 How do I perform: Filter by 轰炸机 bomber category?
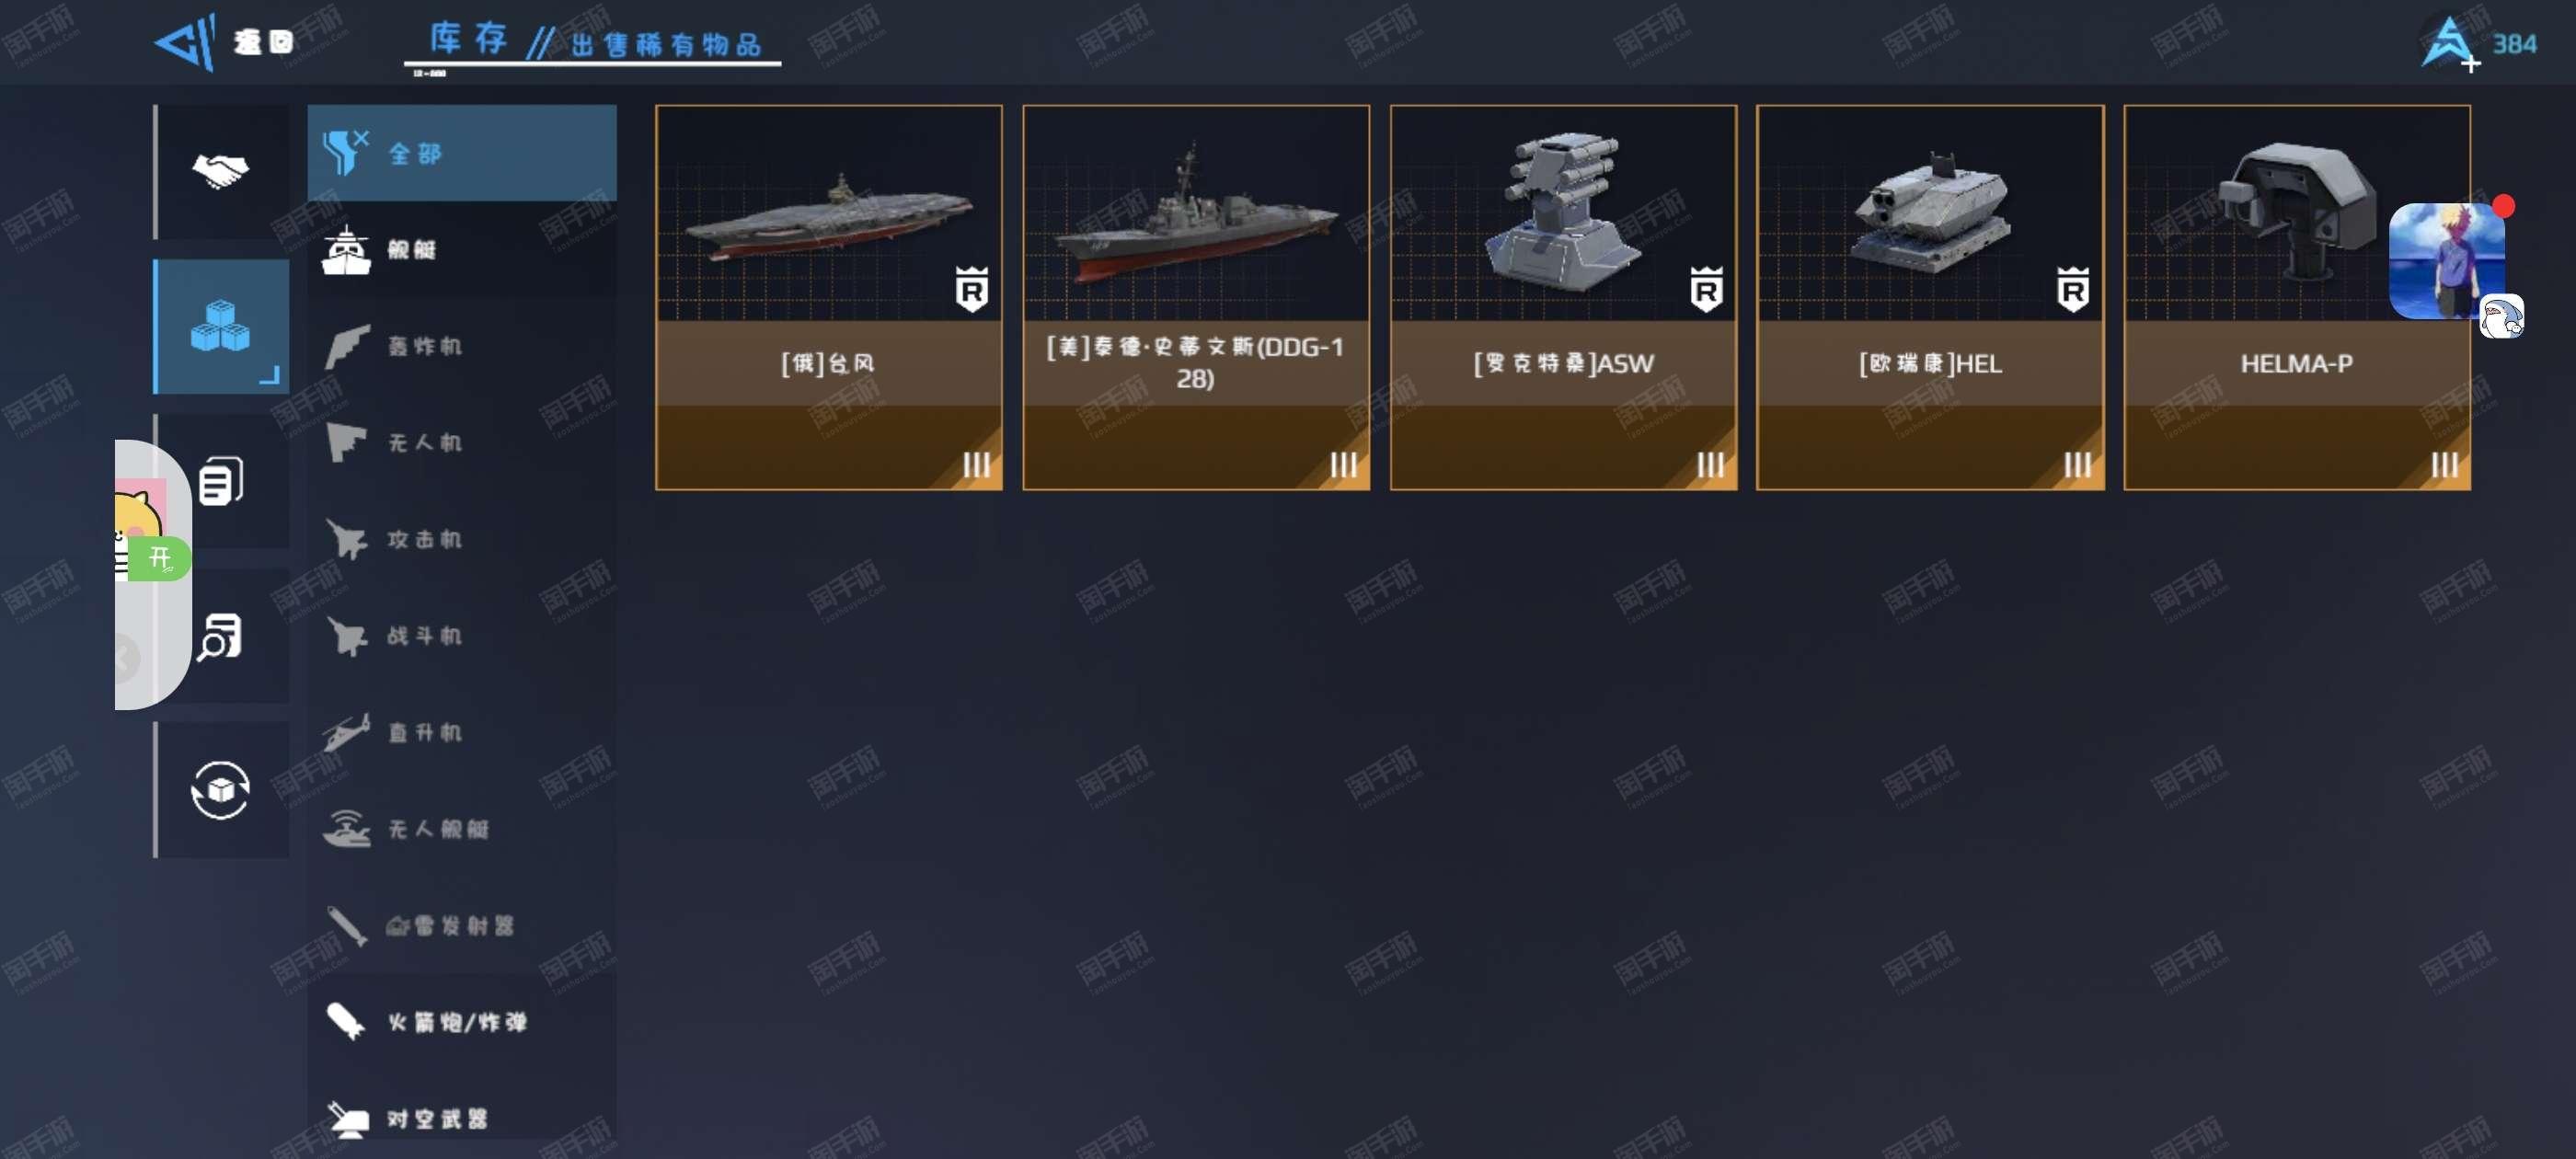[462, 346]
